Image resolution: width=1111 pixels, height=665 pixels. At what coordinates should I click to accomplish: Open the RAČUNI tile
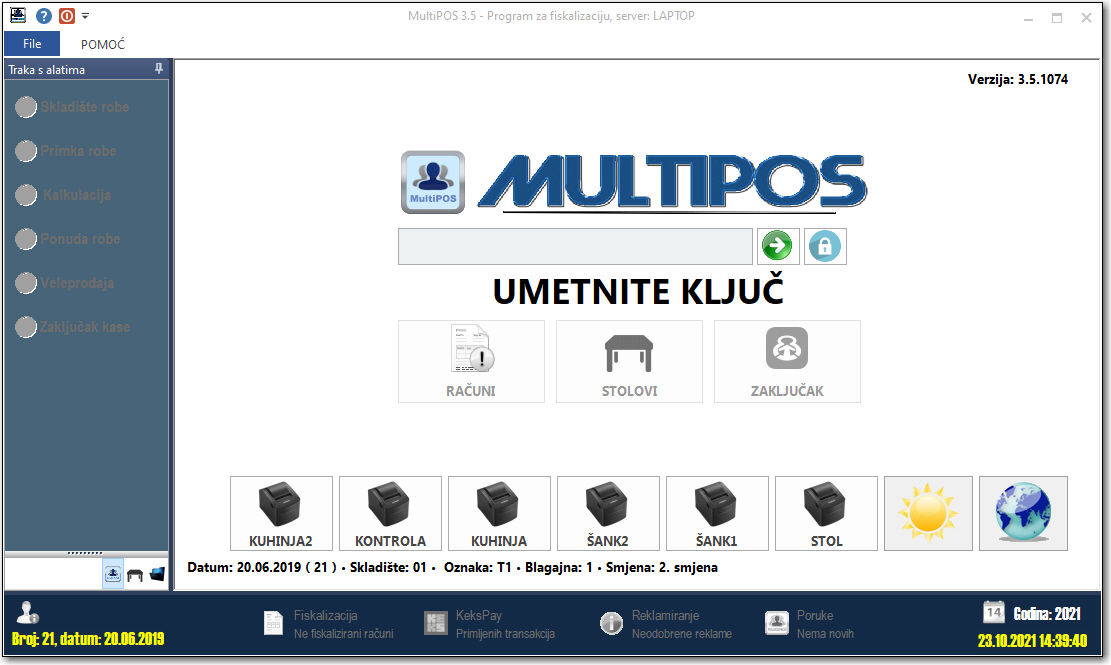coord(471,361)
